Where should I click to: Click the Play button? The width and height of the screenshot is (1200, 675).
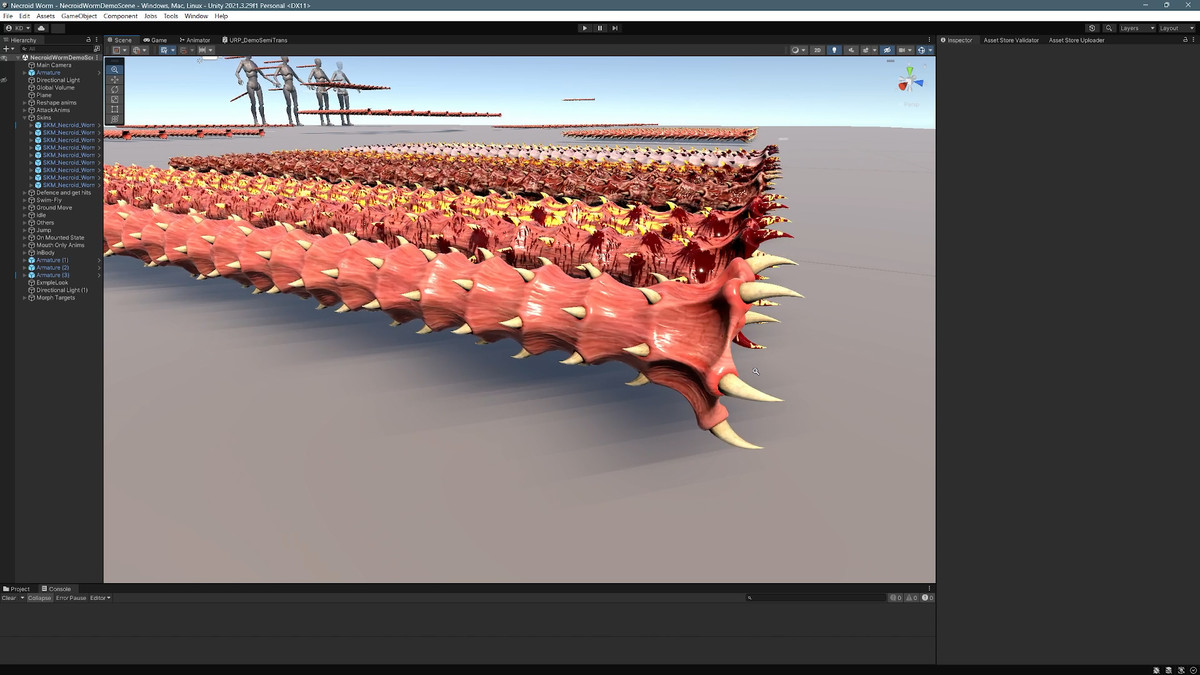pyautogui.click(x=585, y=28)
